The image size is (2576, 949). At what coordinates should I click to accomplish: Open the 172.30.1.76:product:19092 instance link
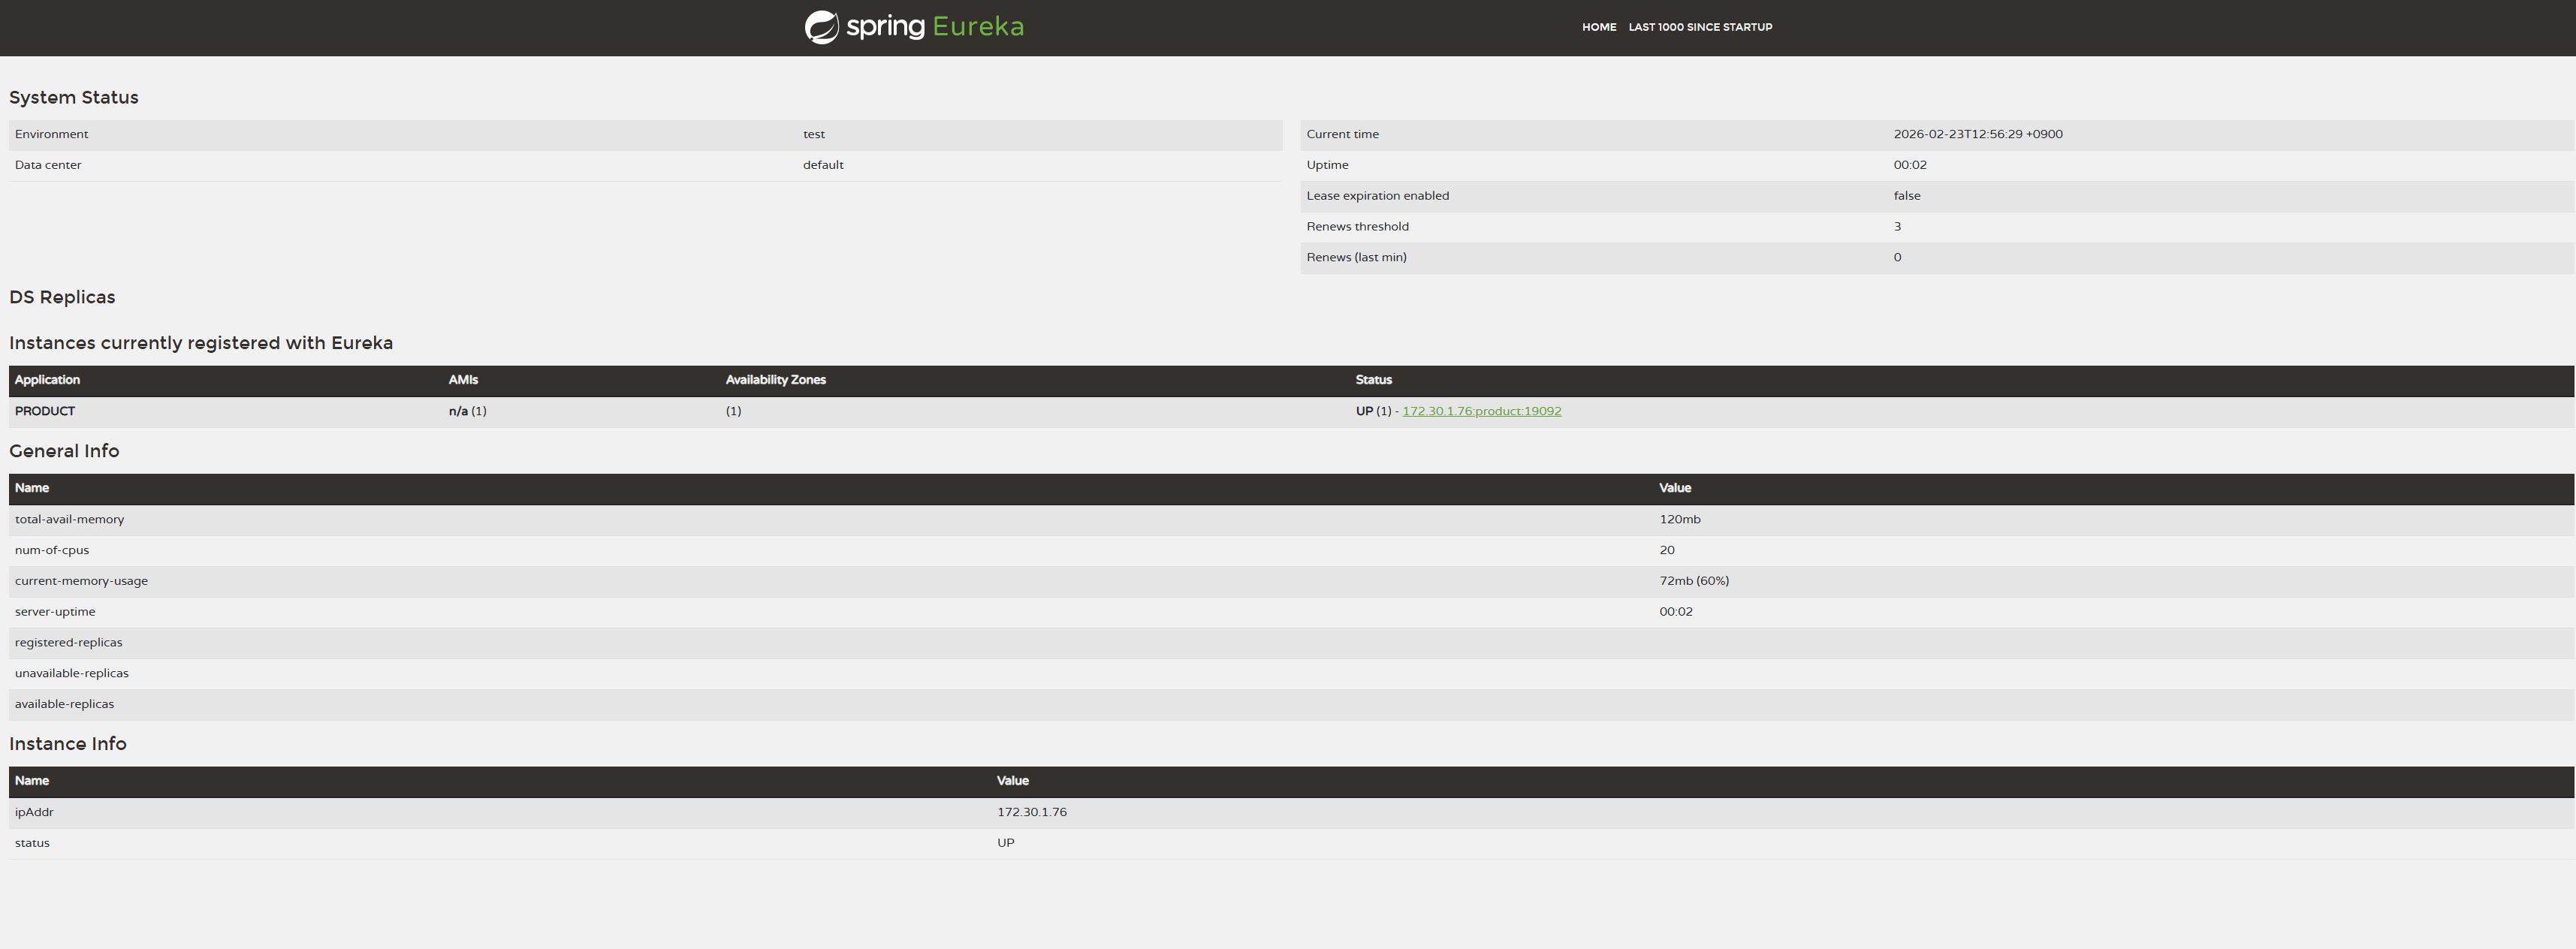point(1481,411)
